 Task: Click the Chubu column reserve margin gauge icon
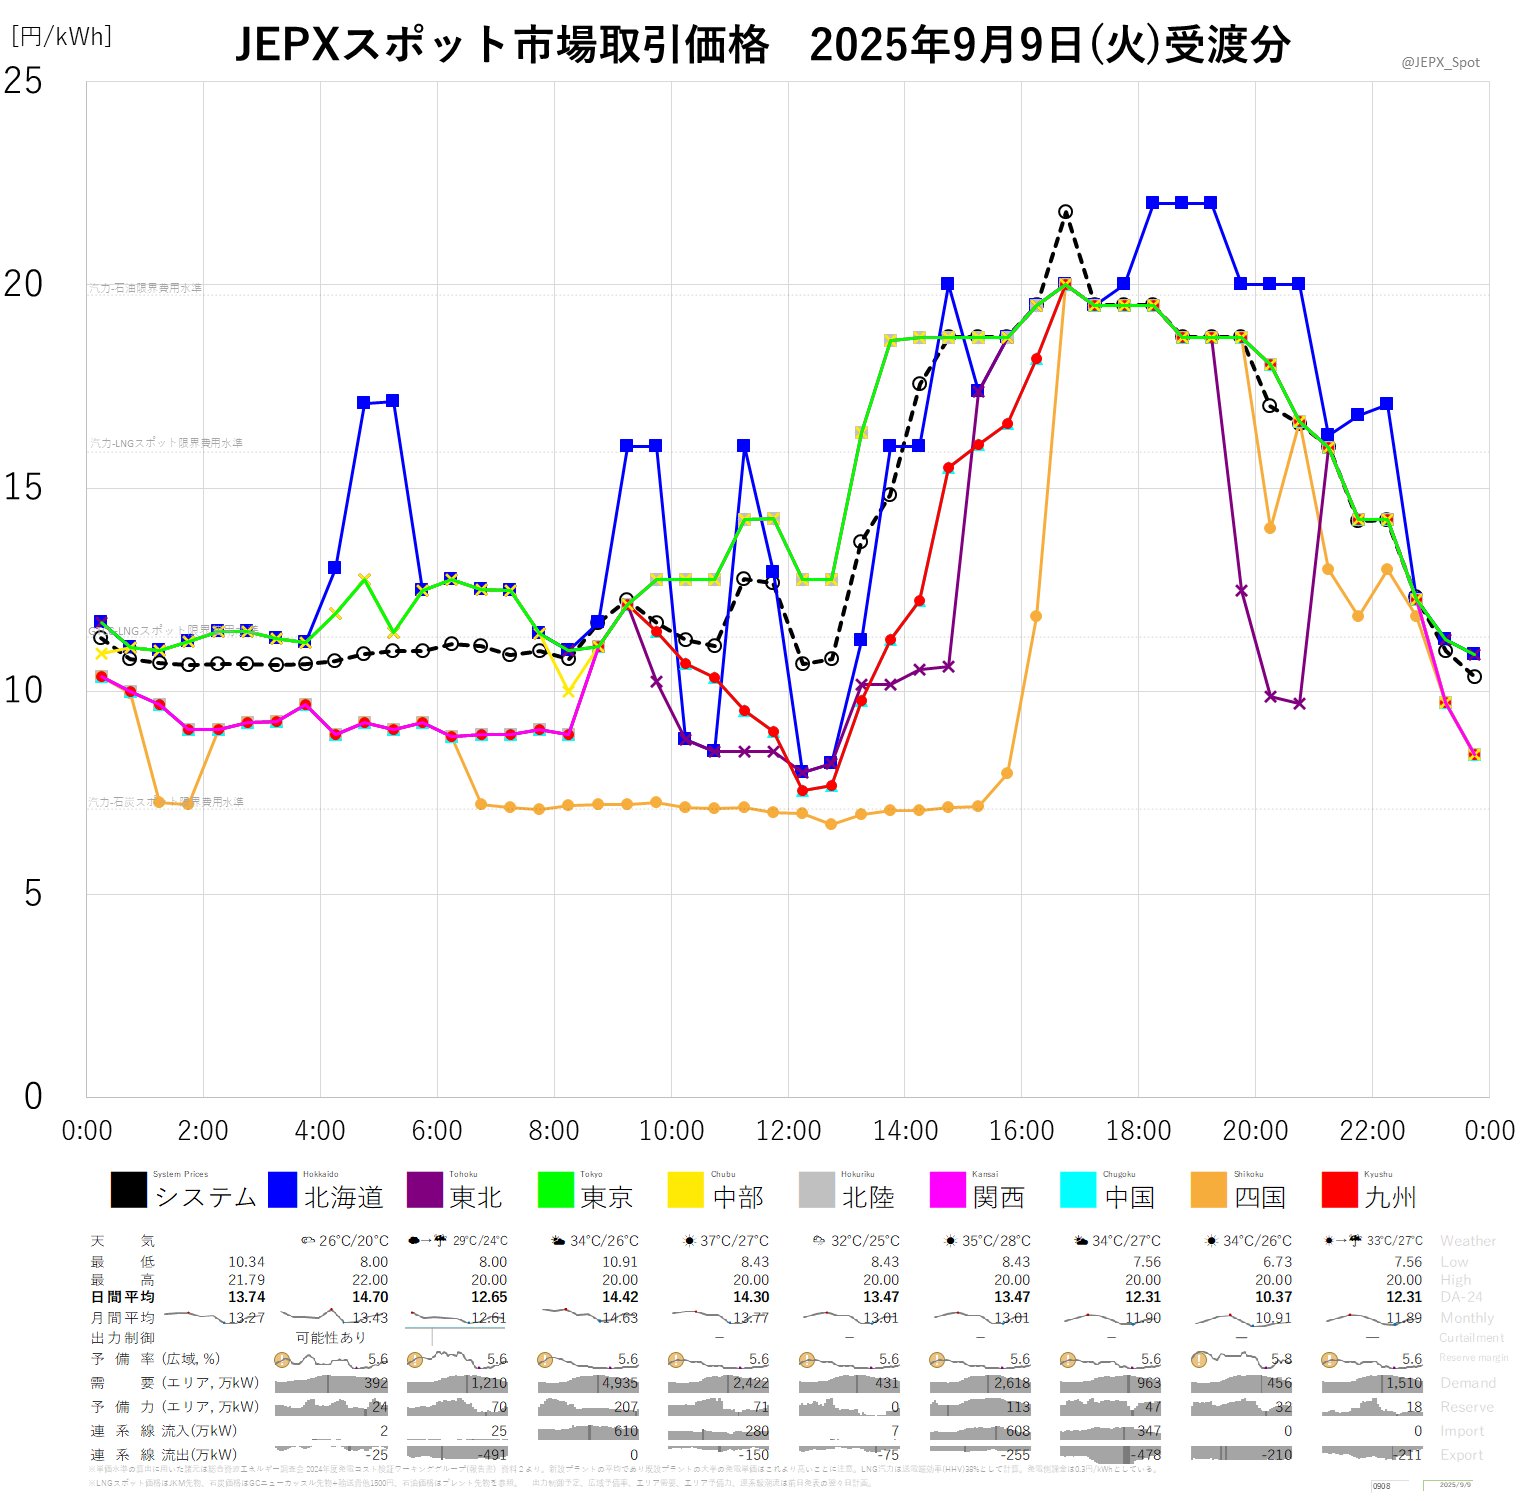tap(676, 1360)
